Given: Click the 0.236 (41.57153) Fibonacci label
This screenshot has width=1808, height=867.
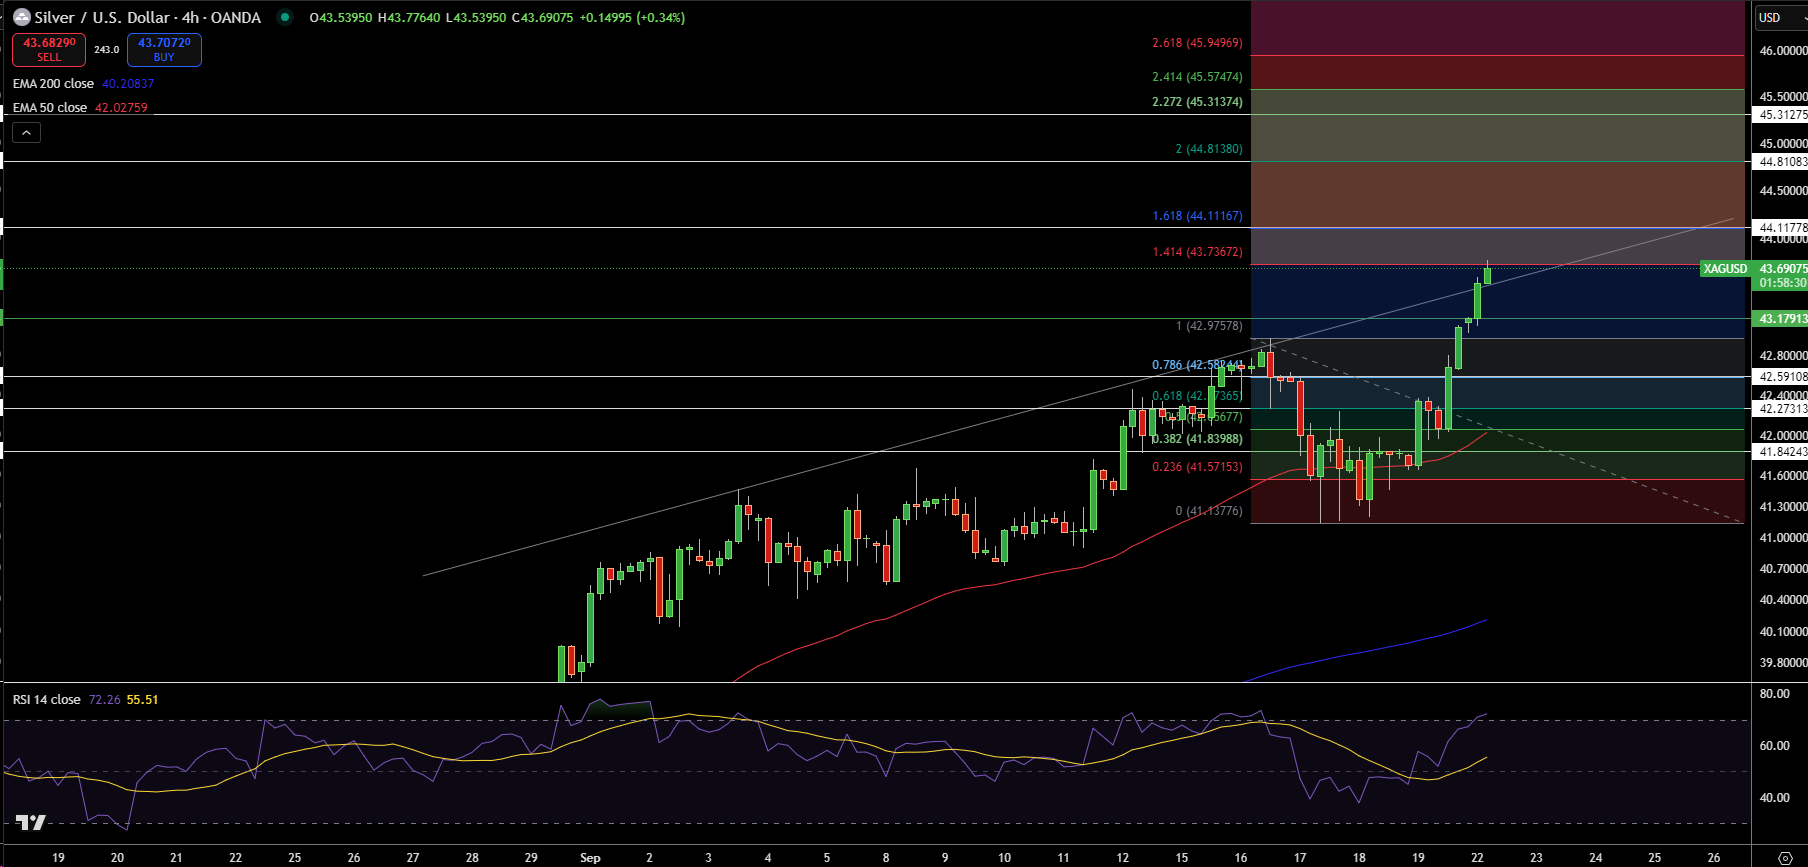Looking at the screenshot, I should (x=1197, y=467).
